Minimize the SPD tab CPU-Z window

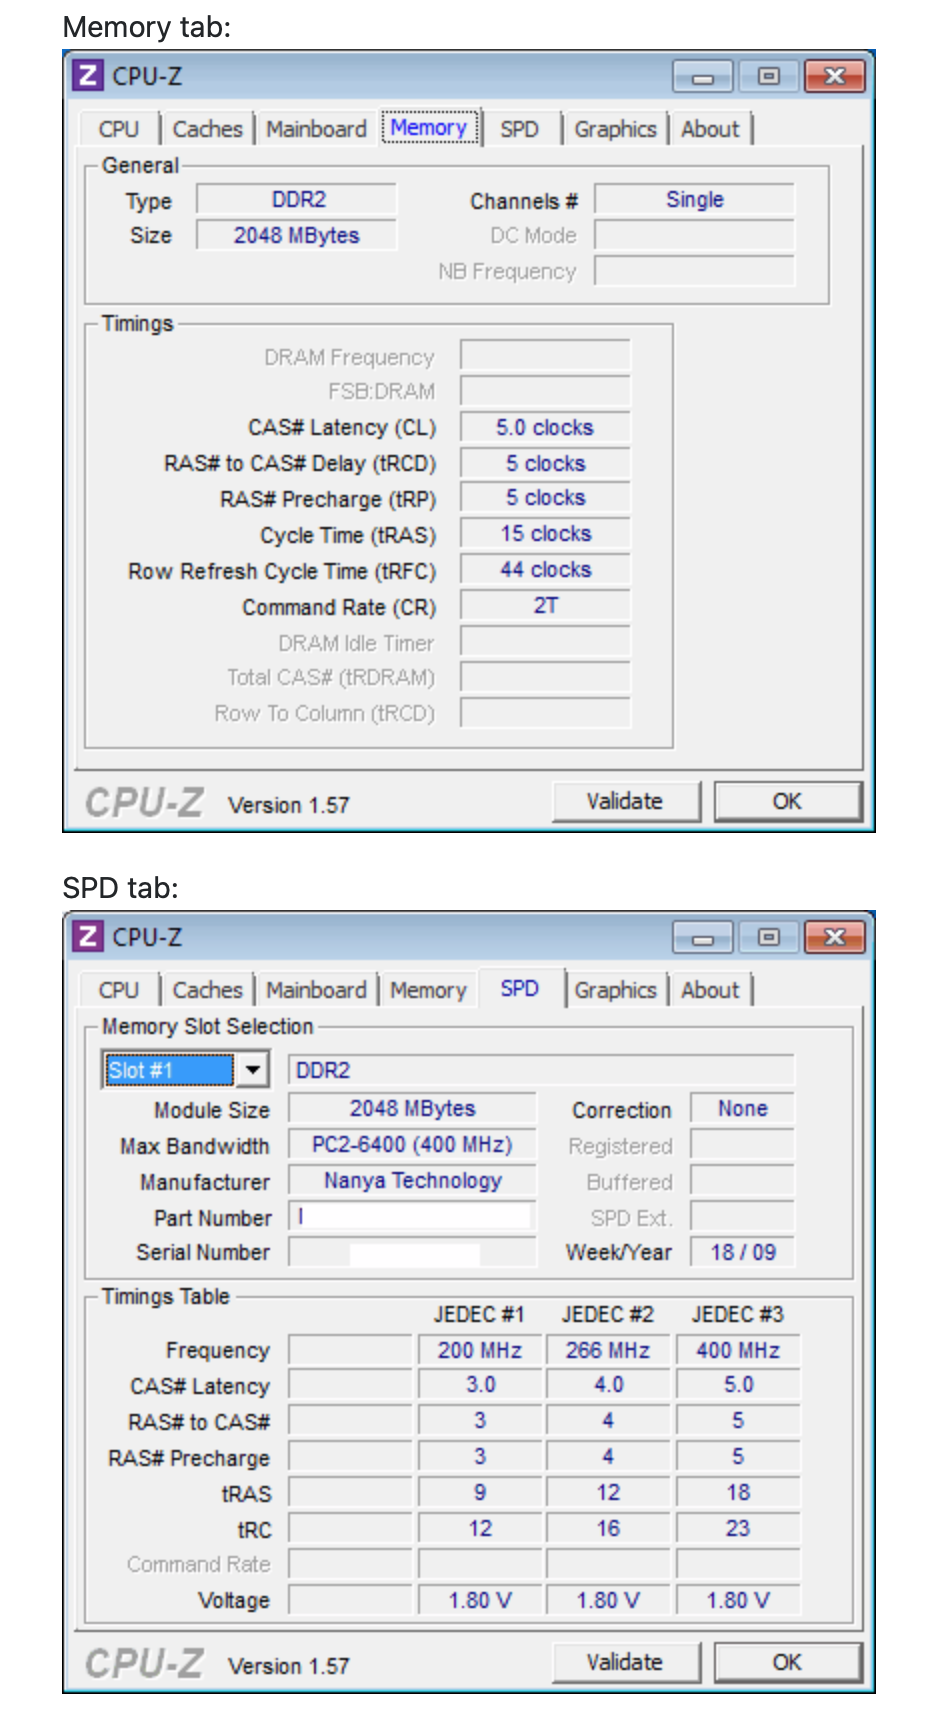click(x=703, y=937)
